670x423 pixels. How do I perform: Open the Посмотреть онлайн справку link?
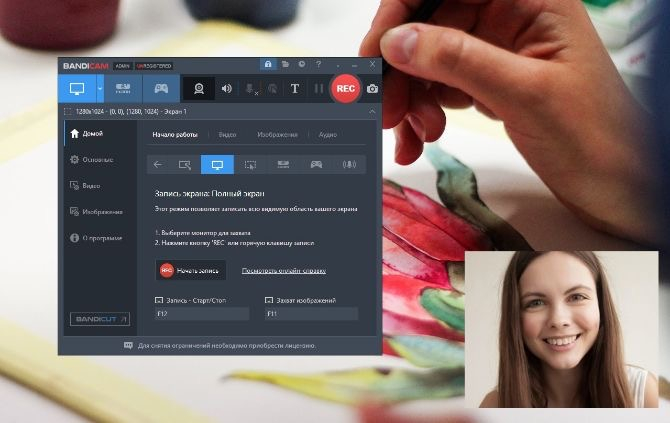point(284,270)
